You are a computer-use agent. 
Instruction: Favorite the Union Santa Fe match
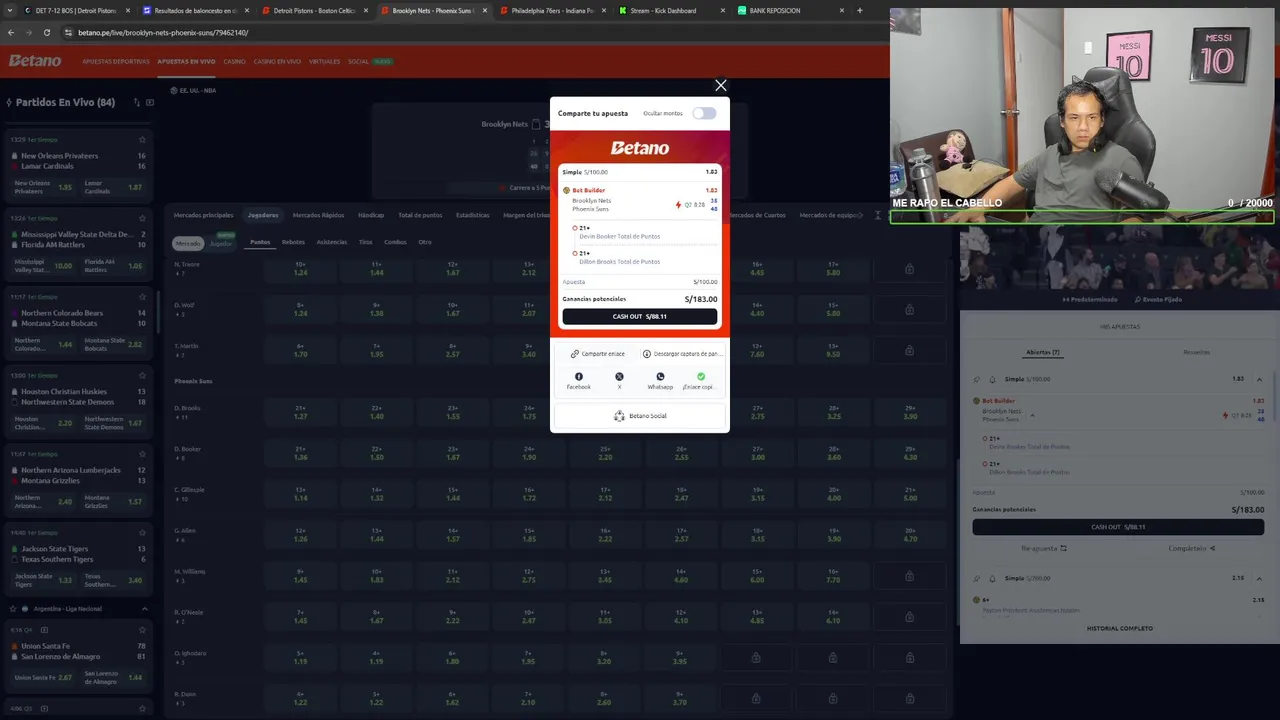(x=142, y=630)
